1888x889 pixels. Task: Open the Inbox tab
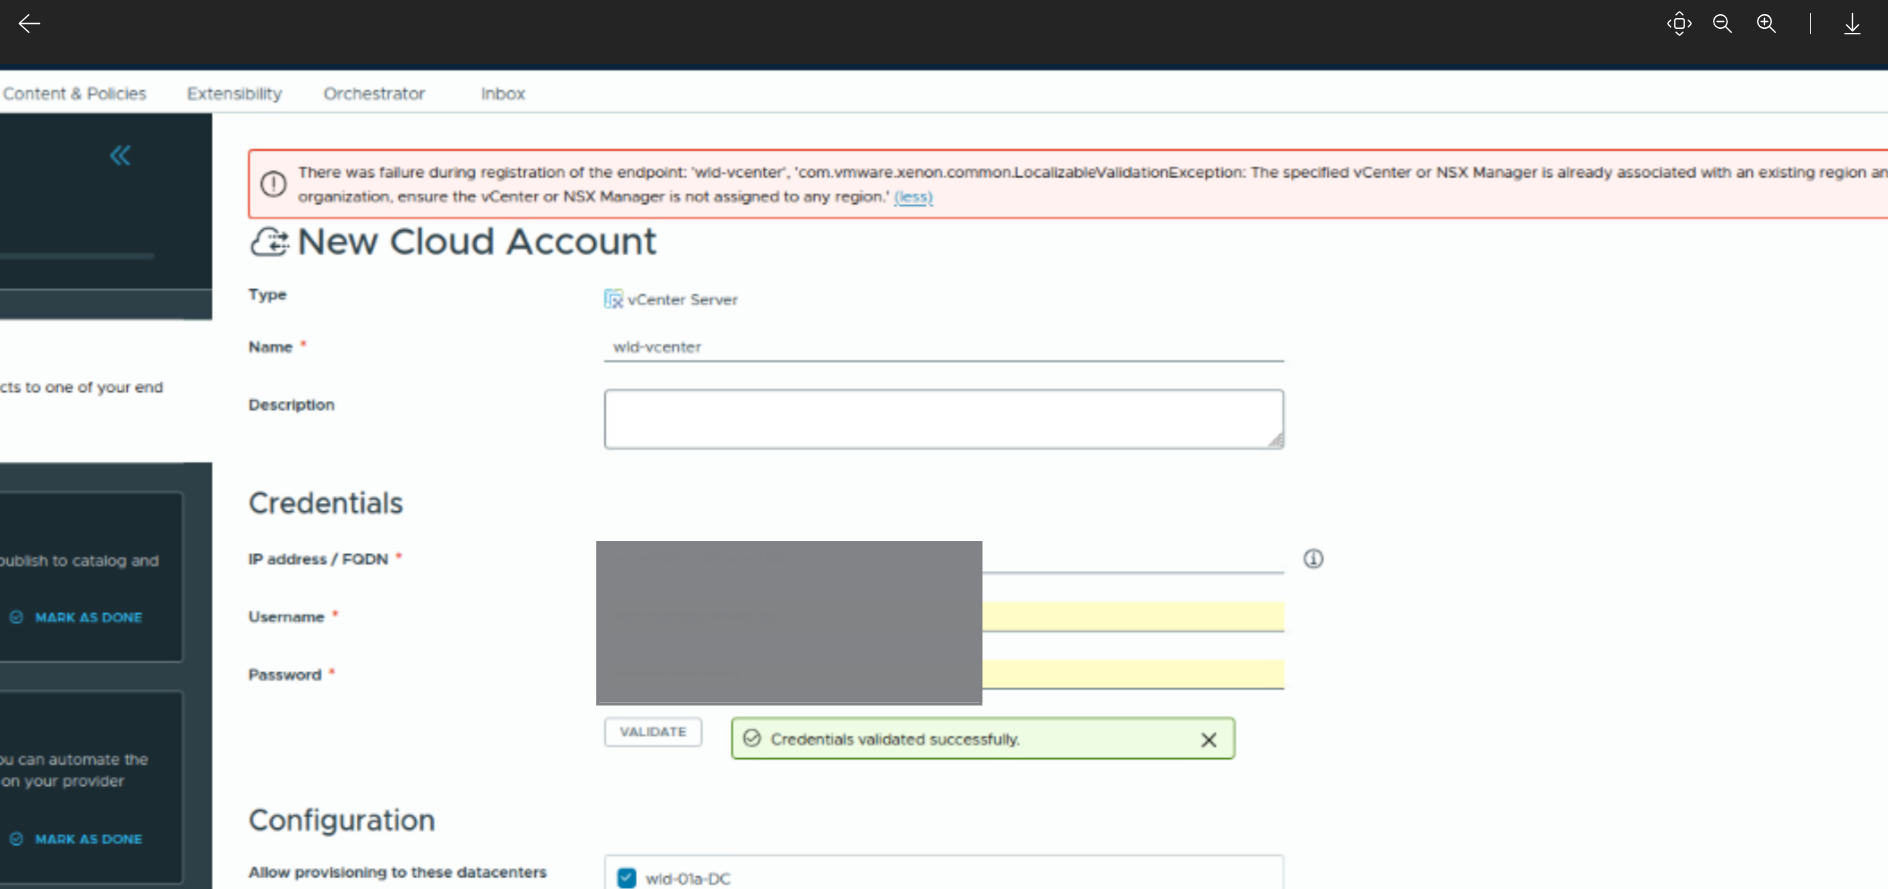pyautogui.click(x=502, y=94)
